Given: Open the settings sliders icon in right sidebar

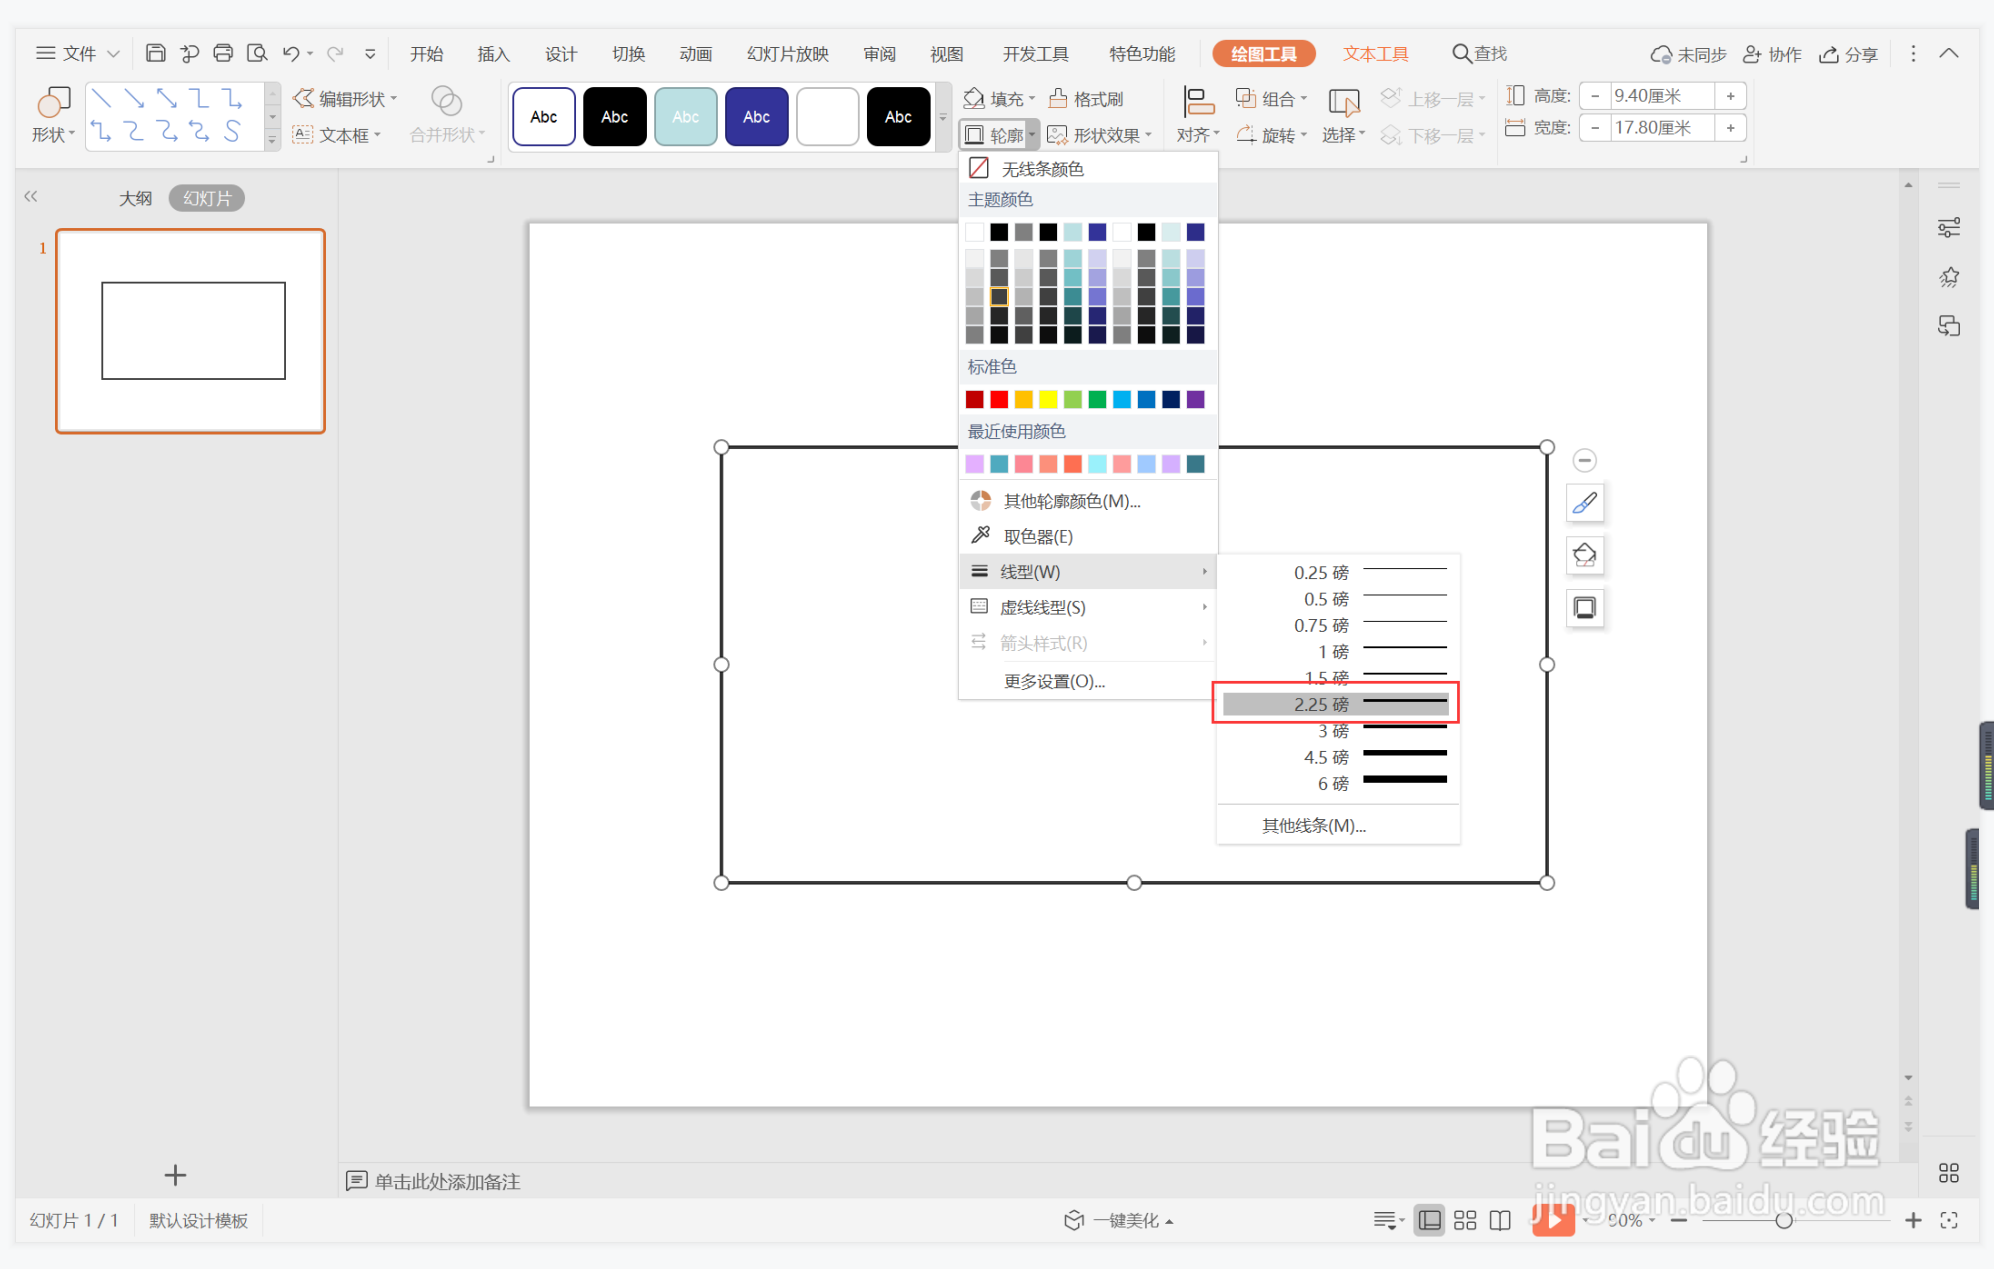Looking at the screenshot, I should point(1948,228).
